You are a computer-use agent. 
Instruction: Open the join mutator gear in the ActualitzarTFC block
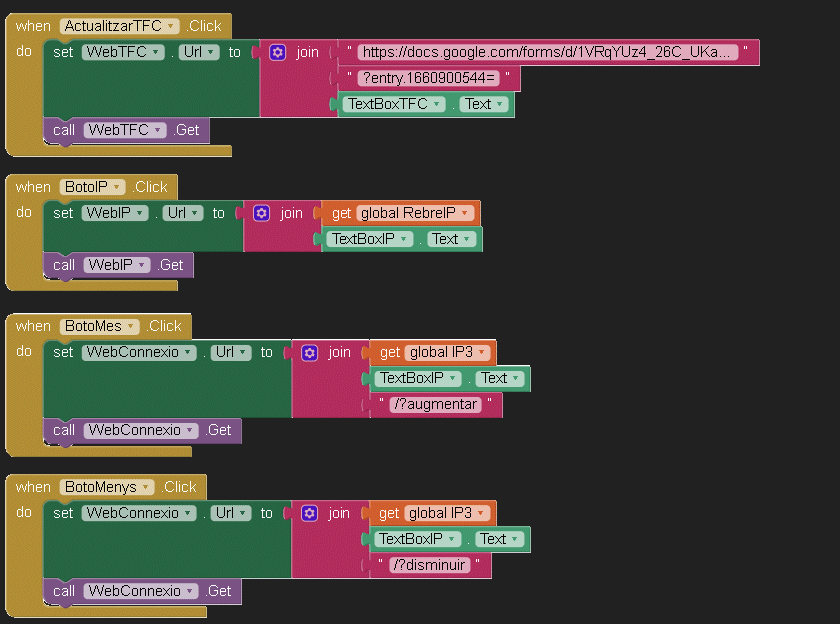point(278,52)
